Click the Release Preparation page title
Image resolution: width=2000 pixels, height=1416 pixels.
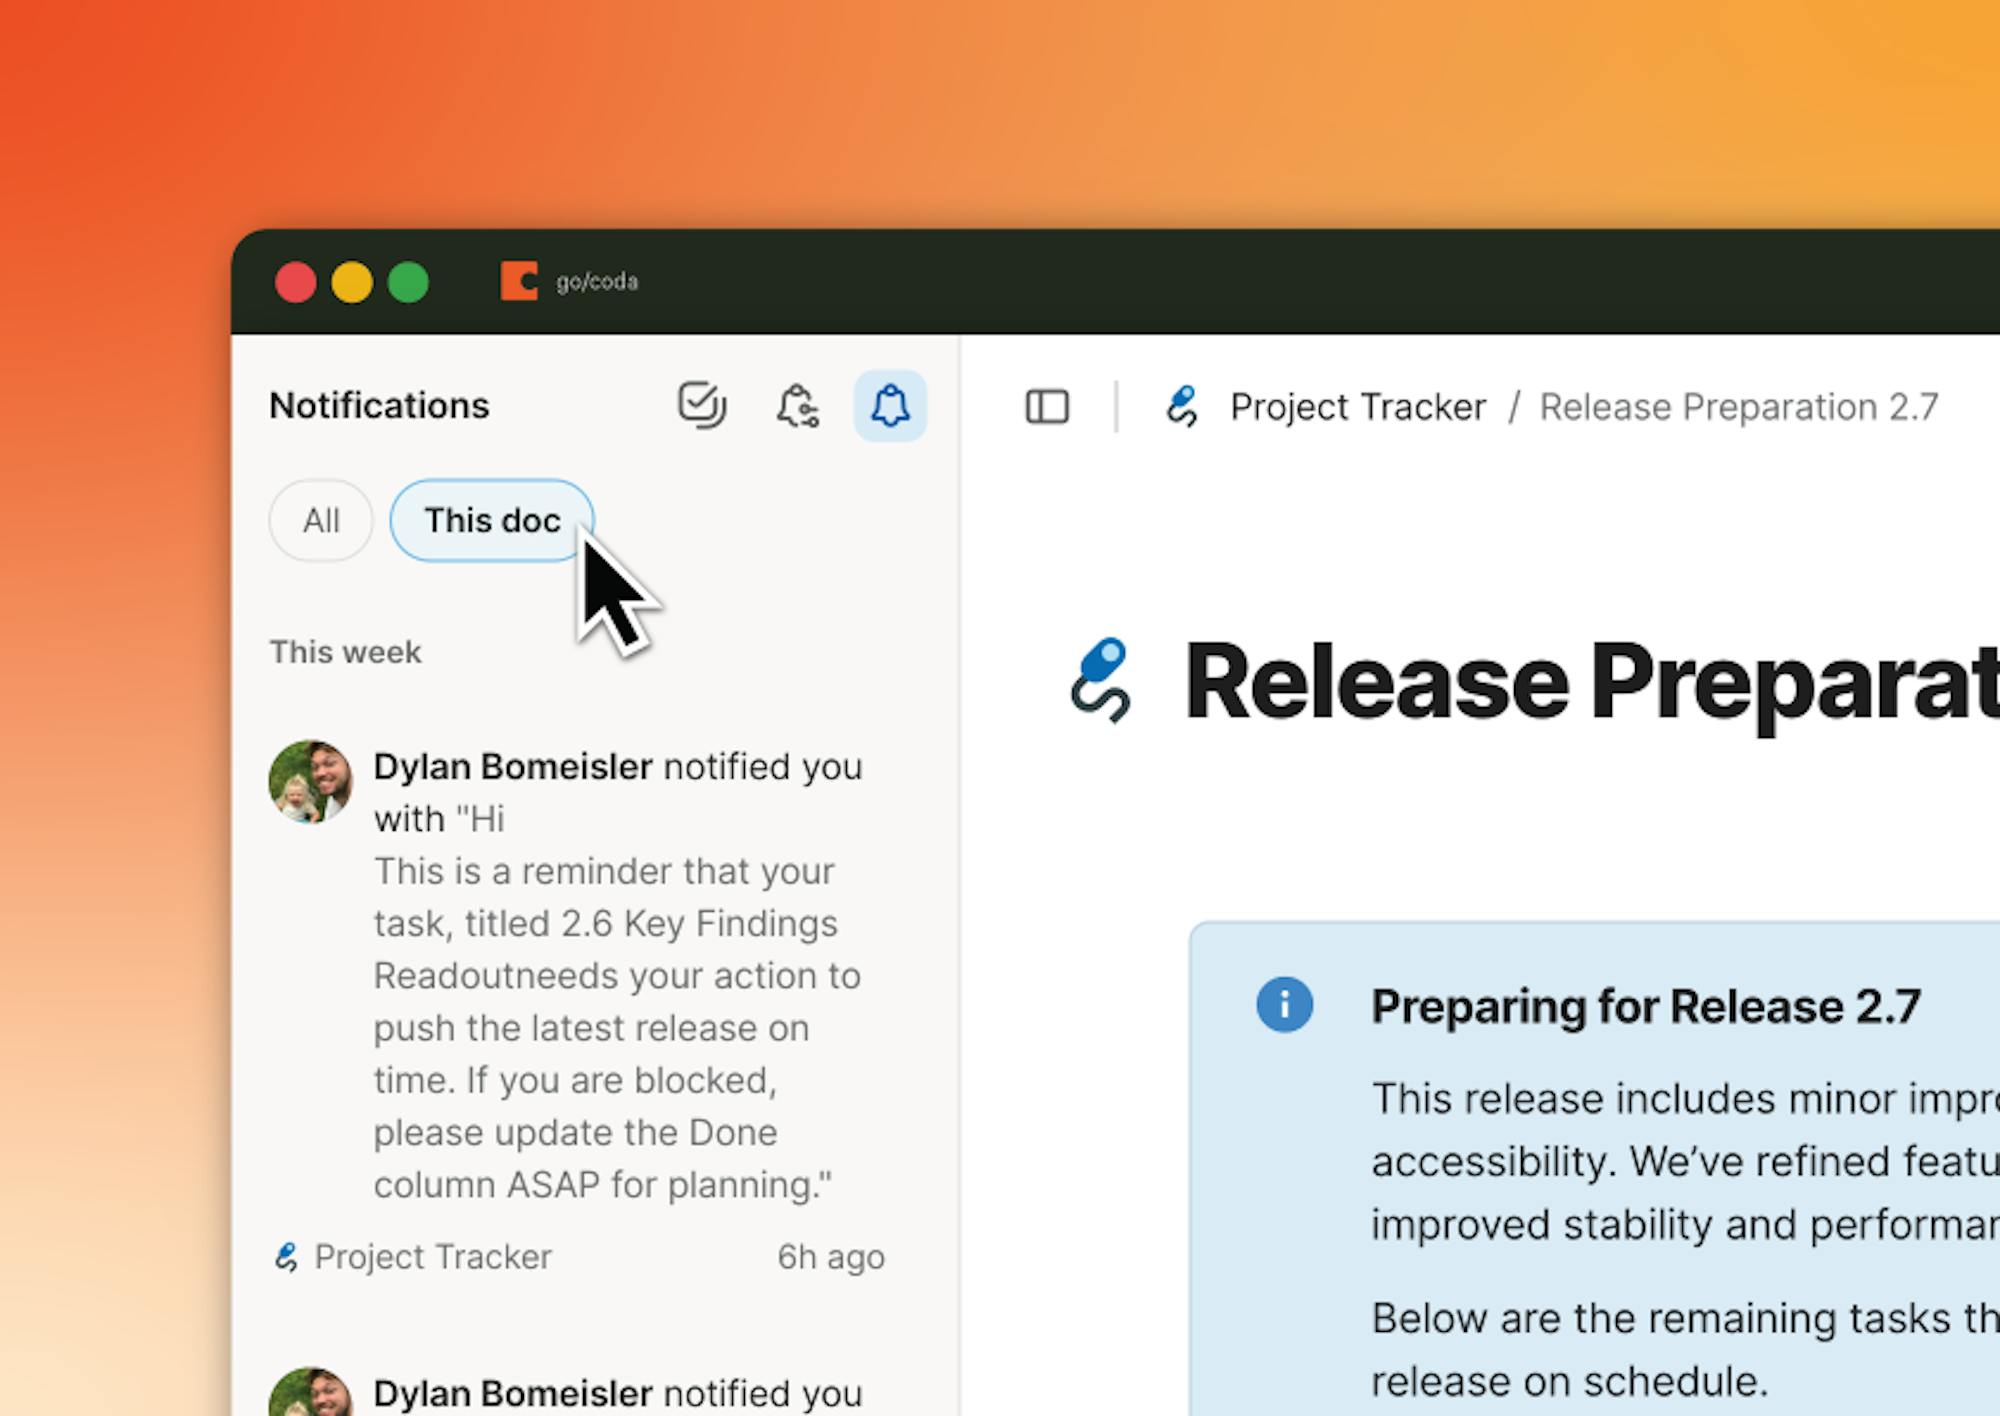(1590, 682)
